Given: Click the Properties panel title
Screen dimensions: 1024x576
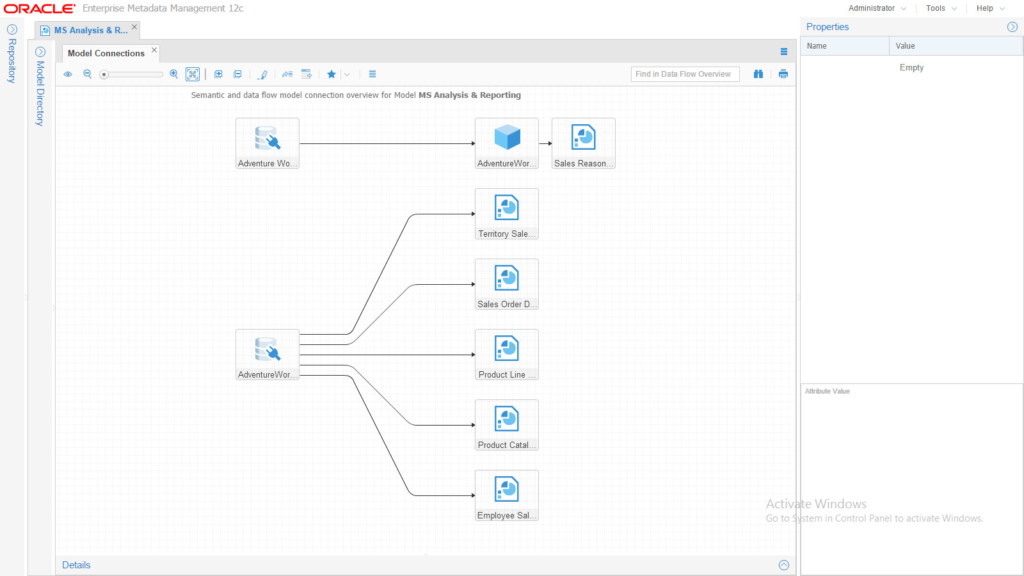Looking at the screenshot, I should pyautogui.click(x=827, y=27).
